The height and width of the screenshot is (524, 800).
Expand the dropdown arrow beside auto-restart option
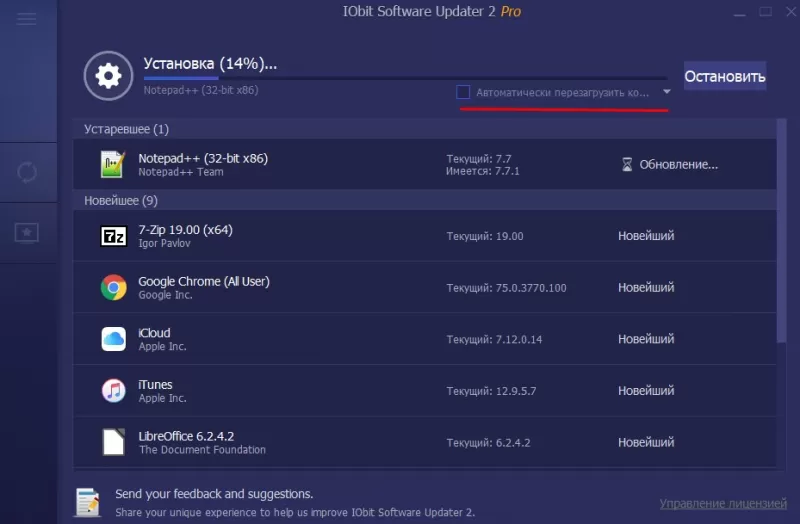tap(666, 92)
